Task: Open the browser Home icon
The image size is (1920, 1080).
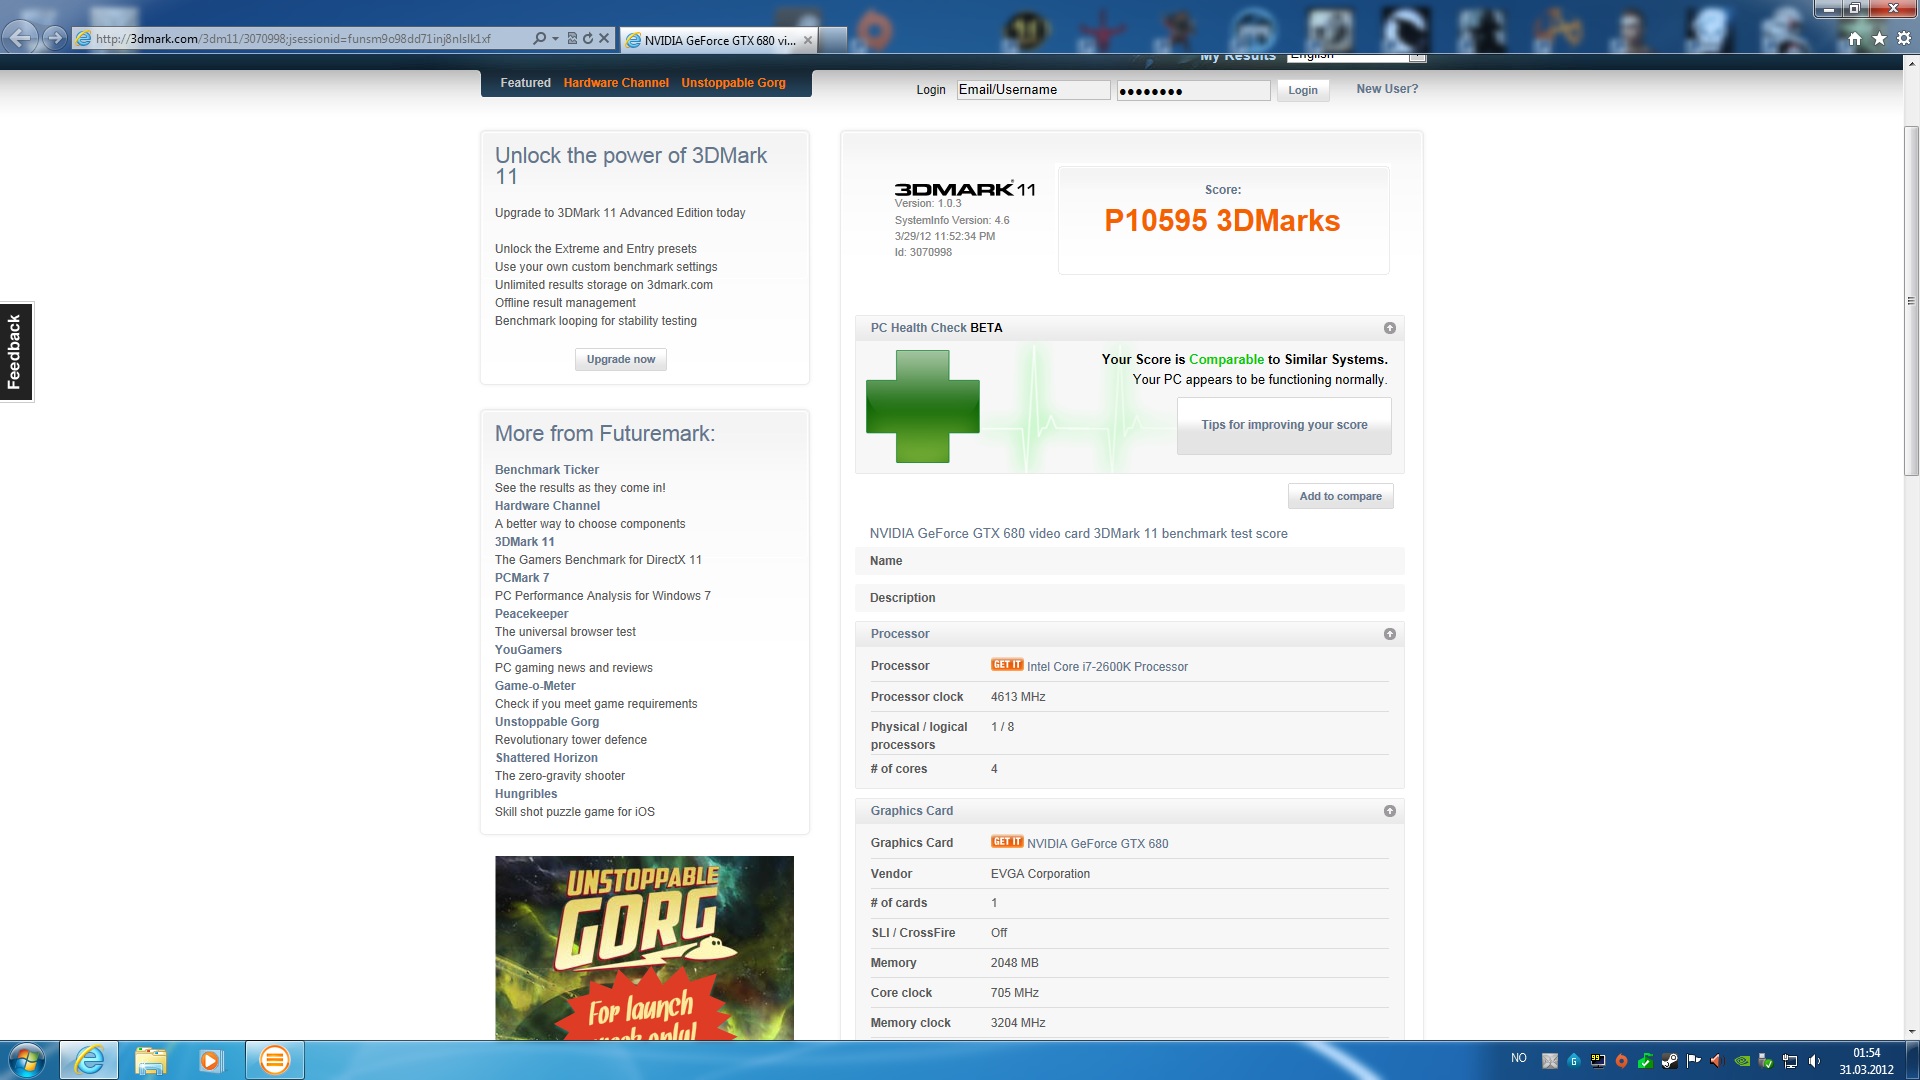Action: pos(1855,38)
